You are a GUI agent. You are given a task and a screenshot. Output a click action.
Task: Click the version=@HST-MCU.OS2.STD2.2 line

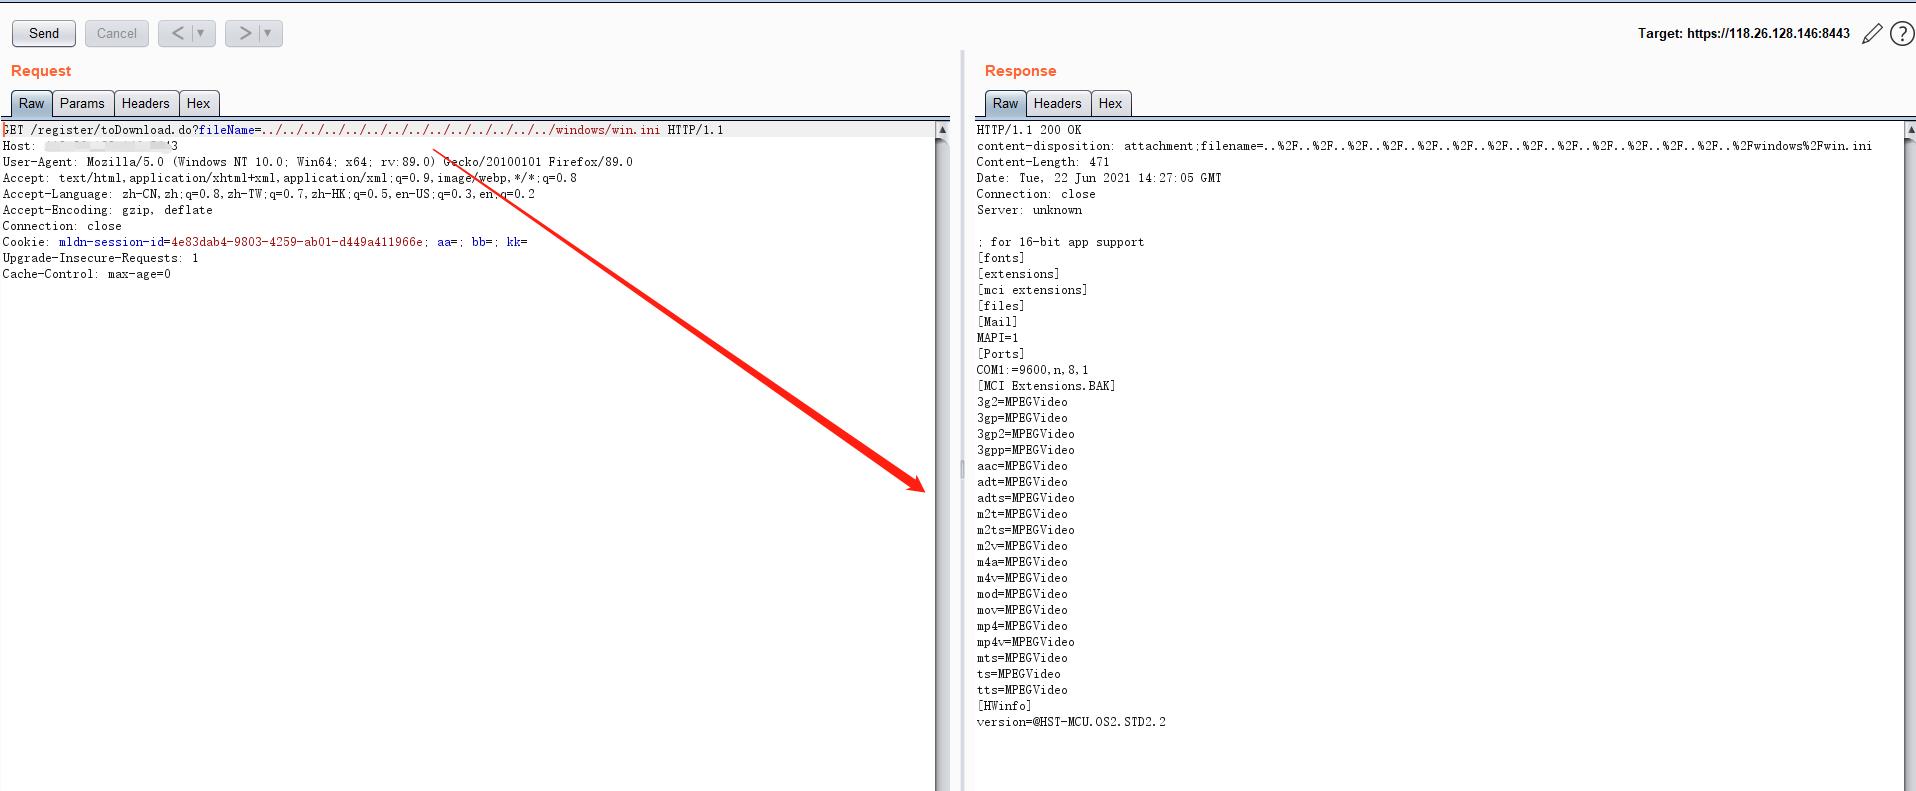(1071, 722)
